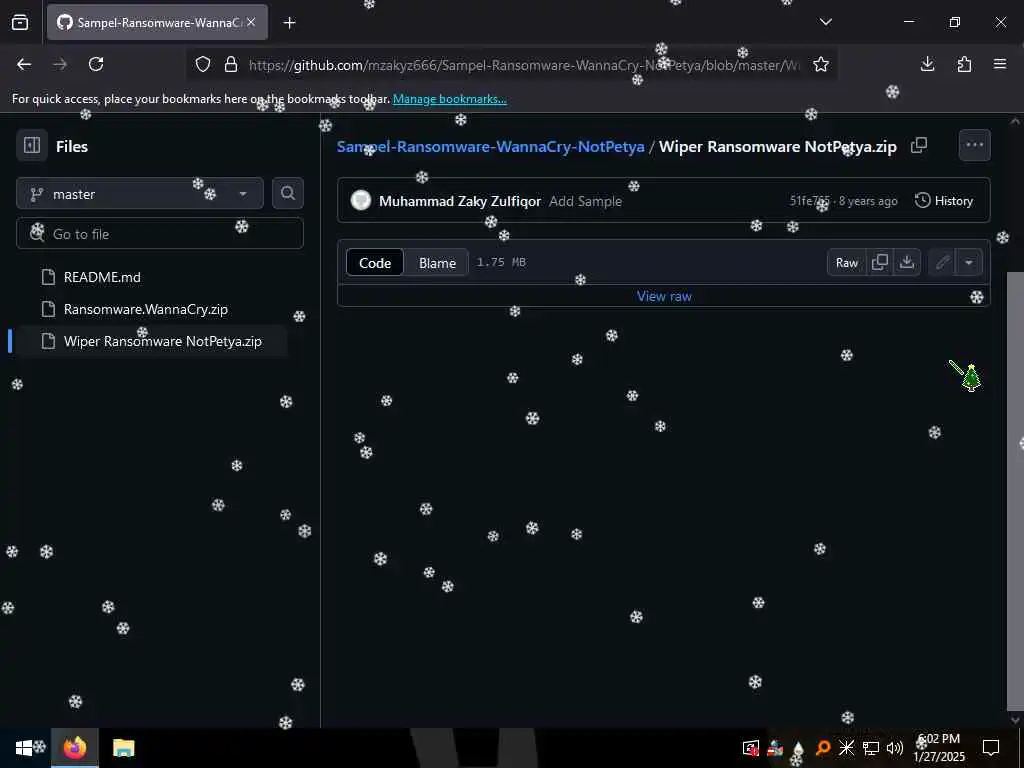Expand the master branch selector
1024x768 pixels.
140,194
